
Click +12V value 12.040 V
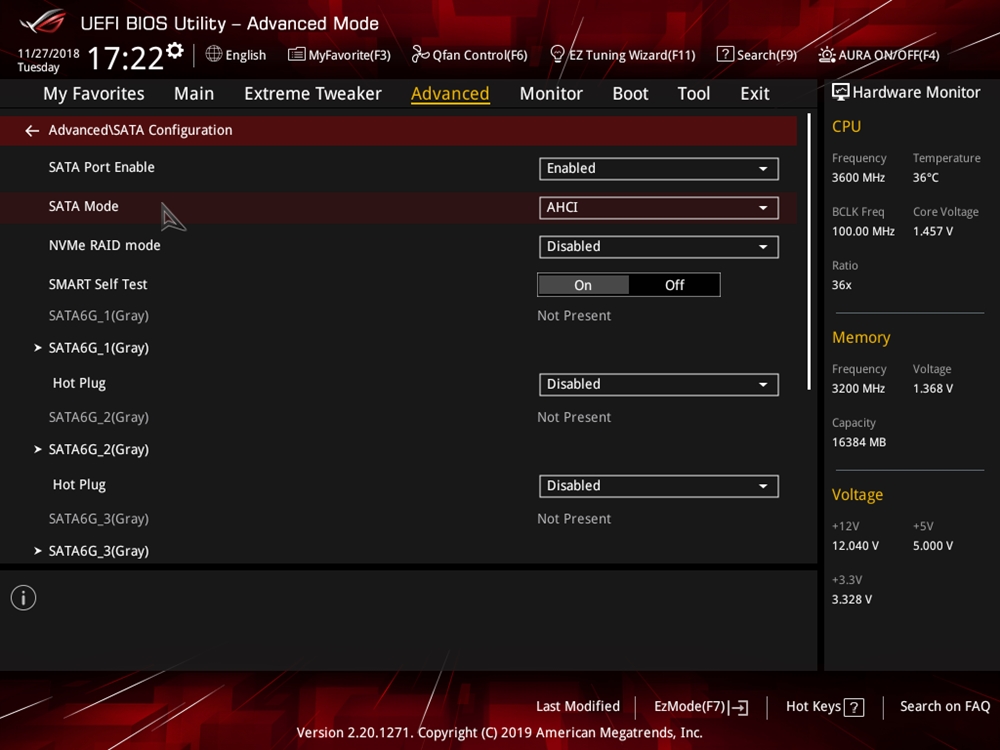pos(855,546)
